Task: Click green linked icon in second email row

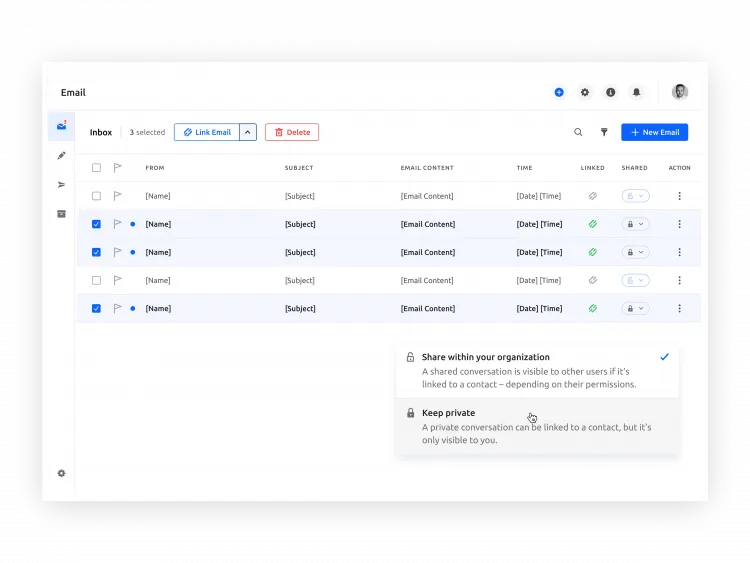Action: [593, 224]
